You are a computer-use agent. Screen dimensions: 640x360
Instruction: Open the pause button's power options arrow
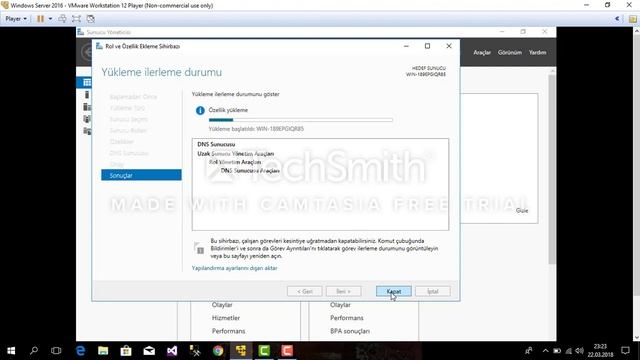[50, 19]
